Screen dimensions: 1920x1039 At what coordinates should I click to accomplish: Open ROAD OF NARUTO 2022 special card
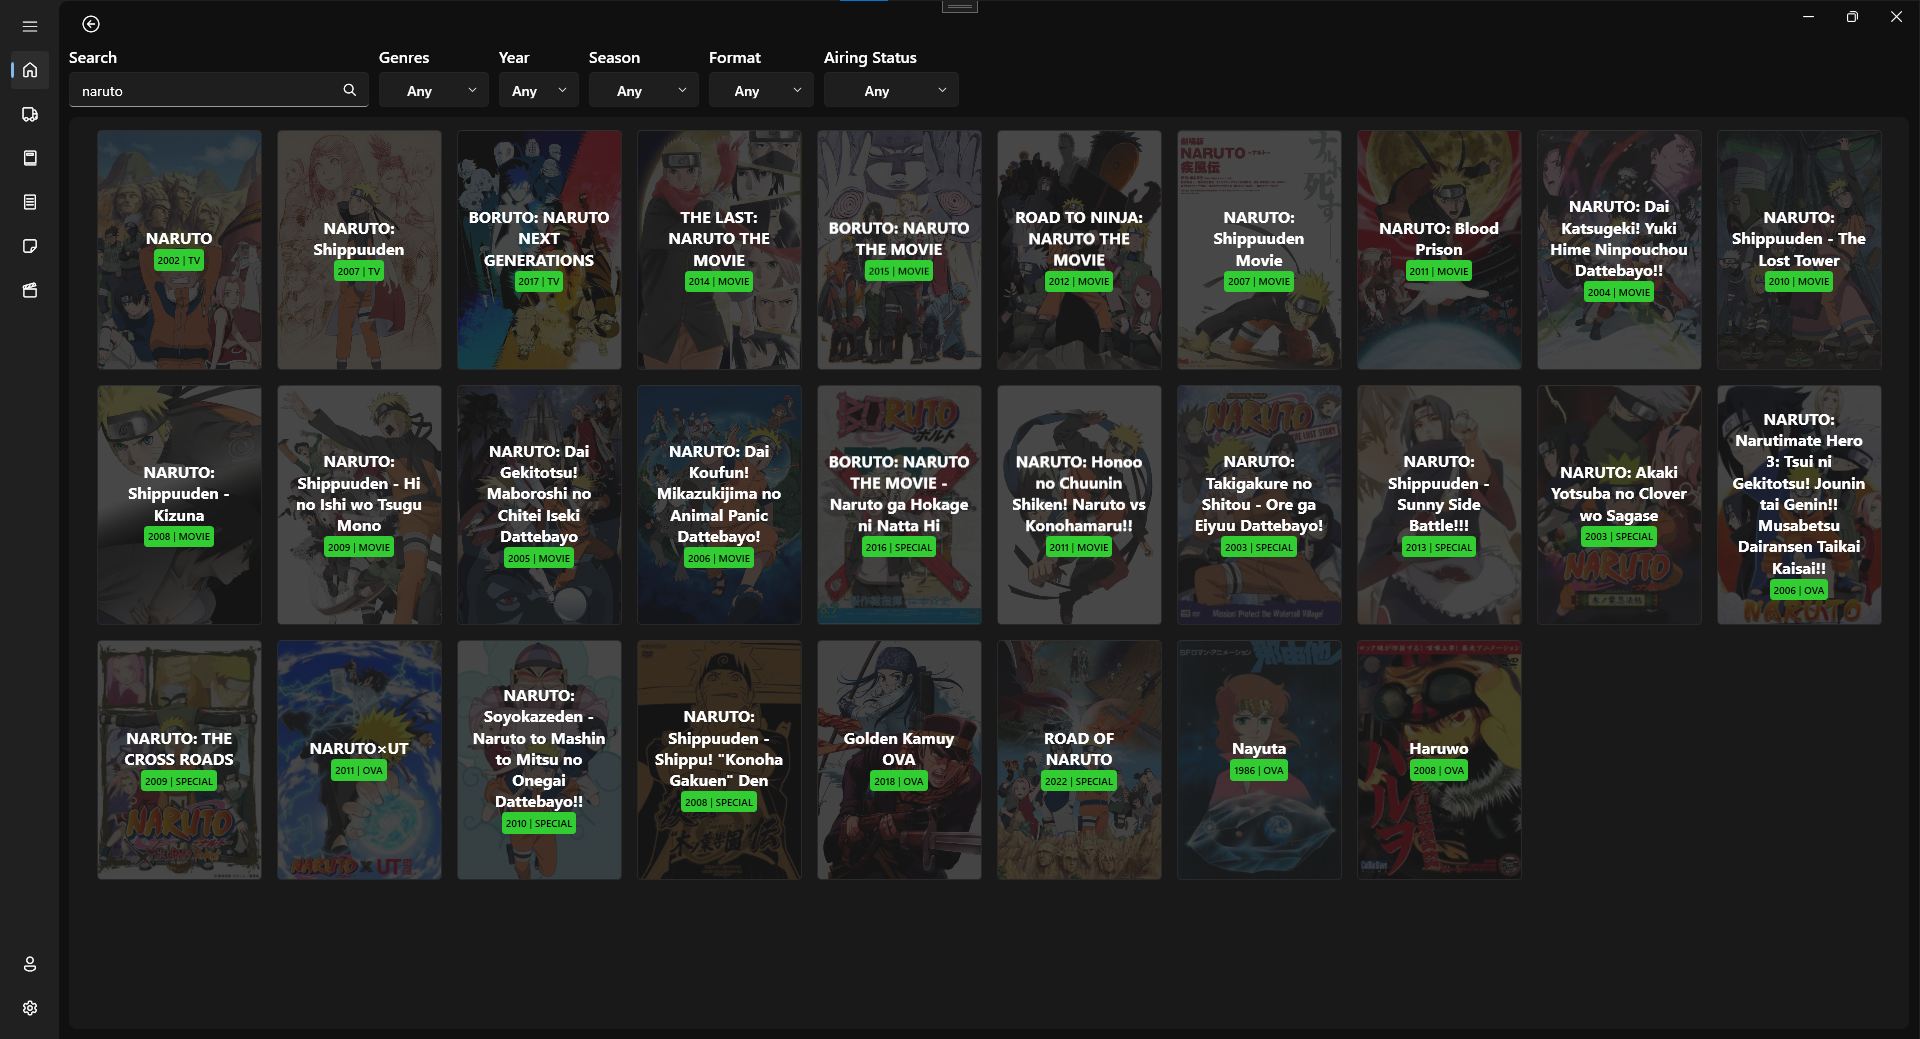pos(1079,760)
